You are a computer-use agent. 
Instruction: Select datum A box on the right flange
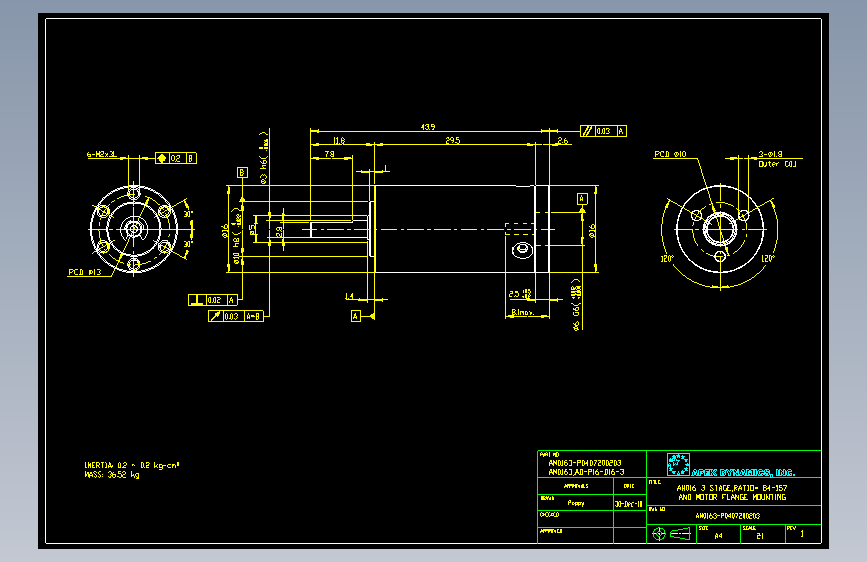[582, 199]
